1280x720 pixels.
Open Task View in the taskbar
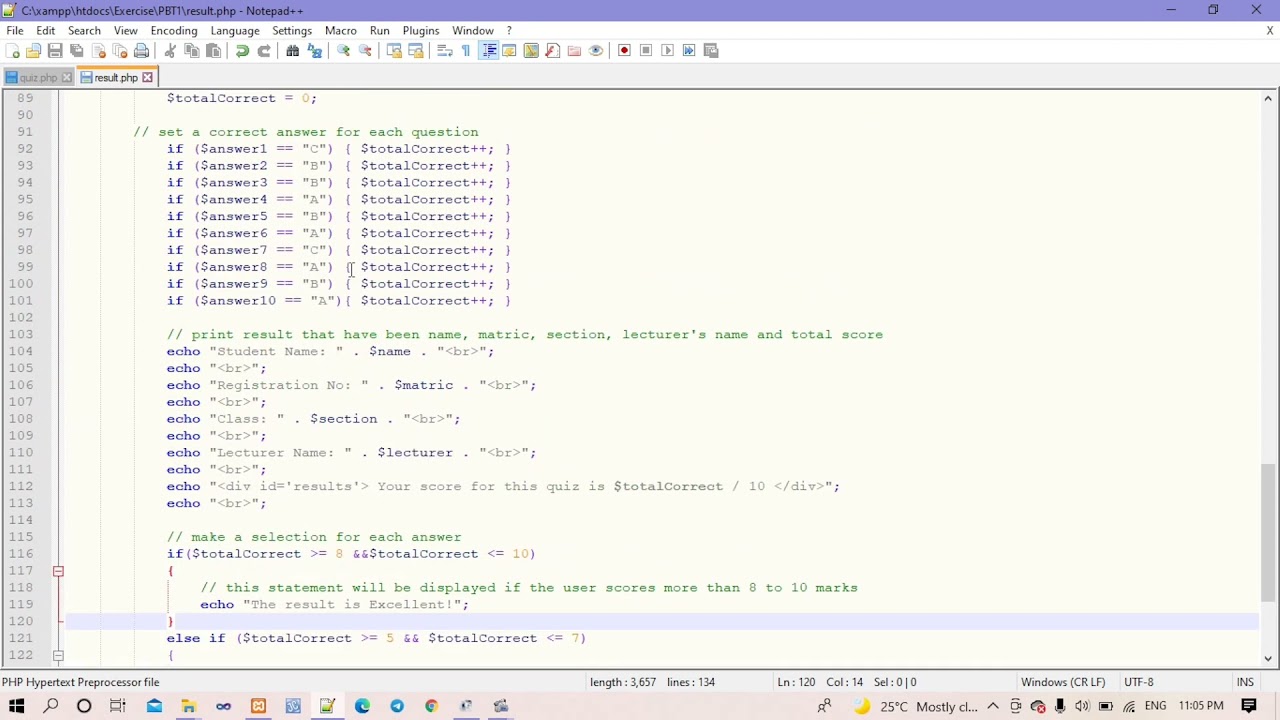pos(117,707)
